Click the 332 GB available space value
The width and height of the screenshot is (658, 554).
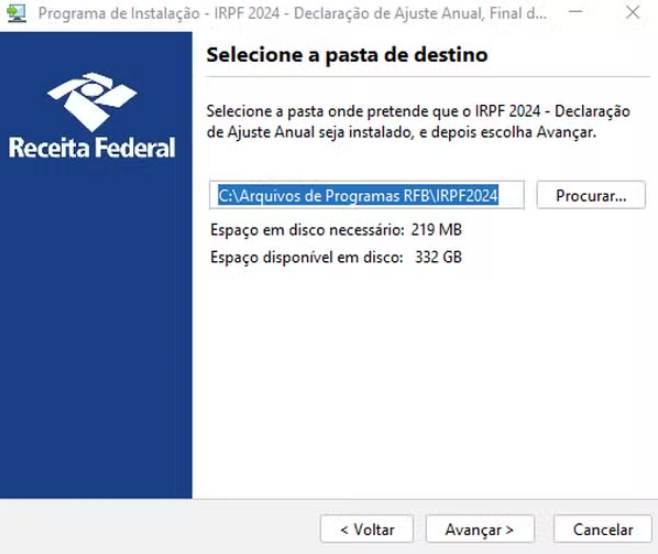[437, 257]
